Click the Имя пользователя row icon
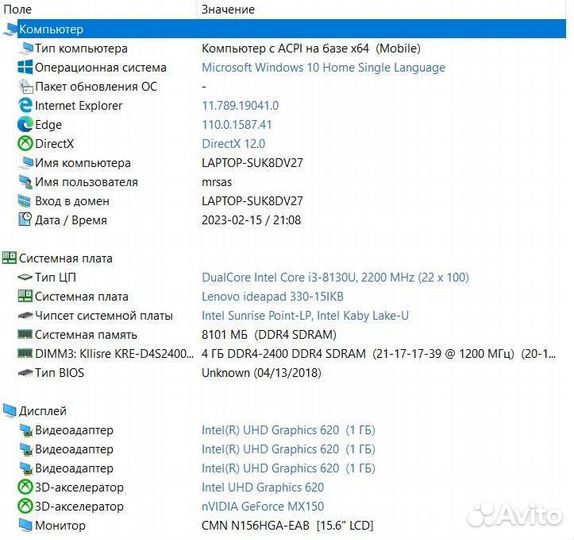Screen dimensions: 574x540 pyautogui.click(x=26, y=182)
